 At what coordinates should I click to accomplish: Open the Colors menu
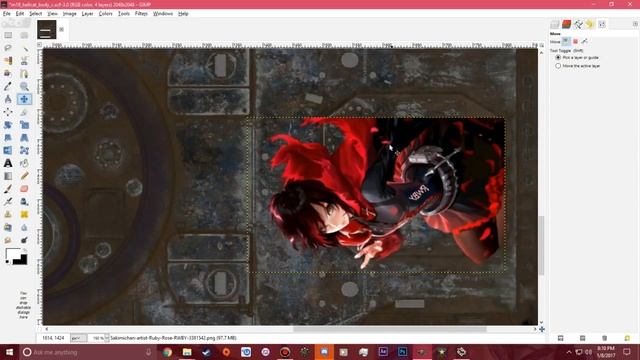pyautogui.click(x=105, y=13)
